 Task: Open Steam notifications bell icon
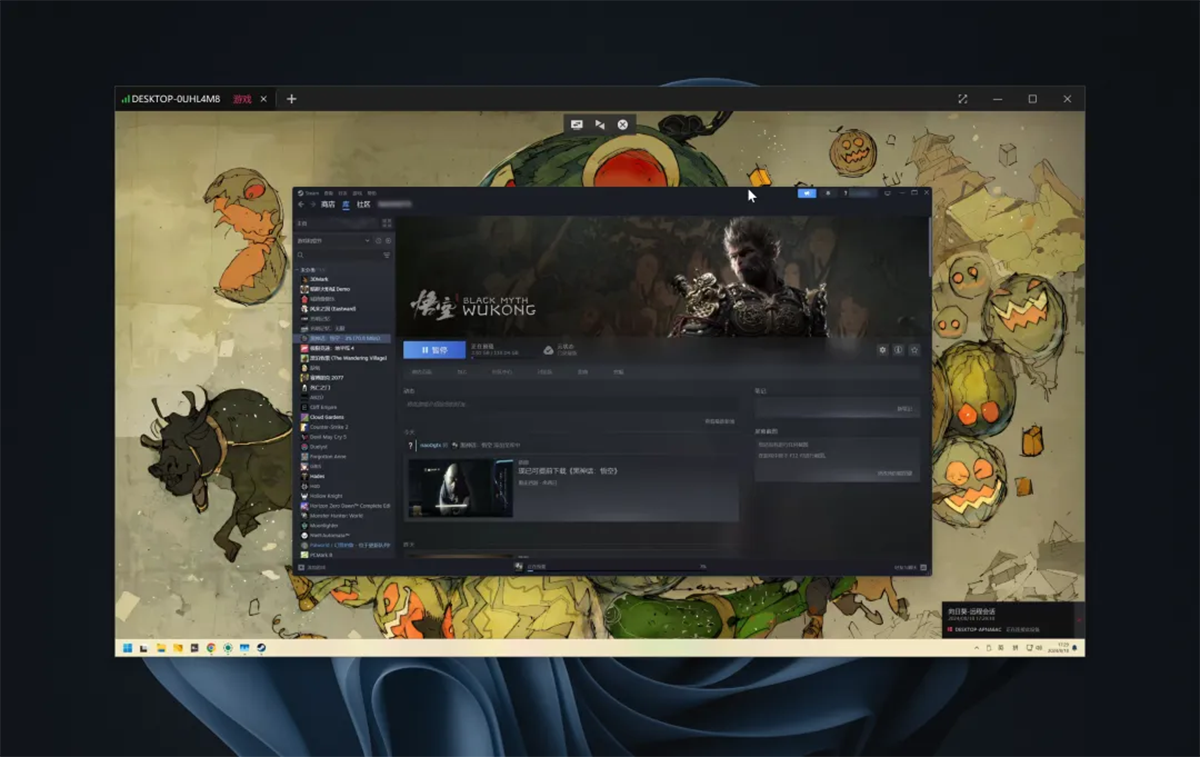click(x=827, y=193)
